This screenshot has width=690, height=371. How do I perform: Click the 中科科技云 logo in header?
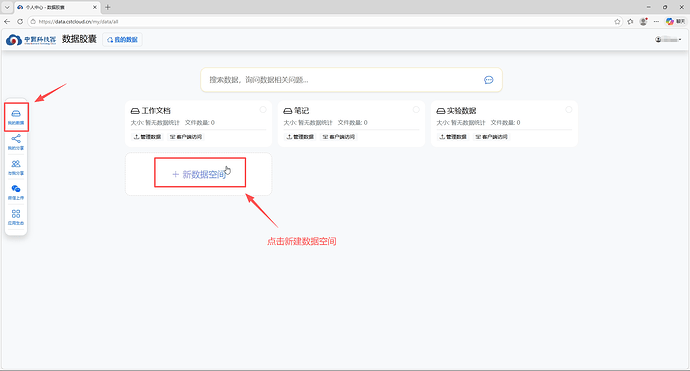coord(31,40)
